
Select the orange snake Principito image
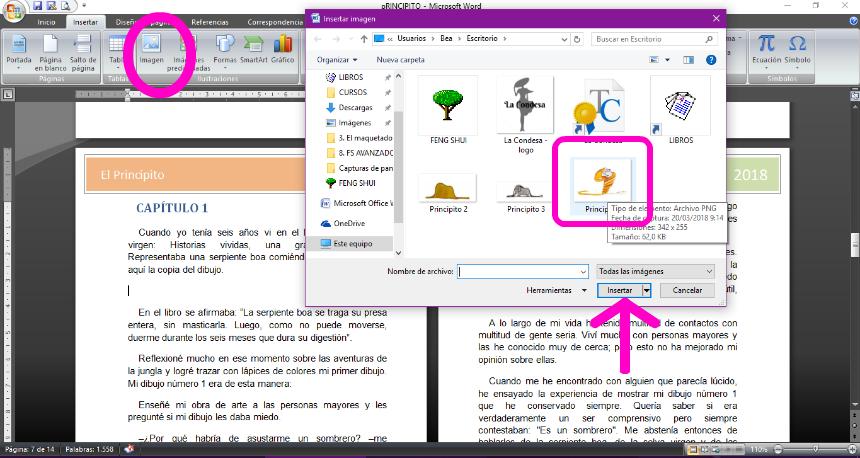(x=602, y=185)
